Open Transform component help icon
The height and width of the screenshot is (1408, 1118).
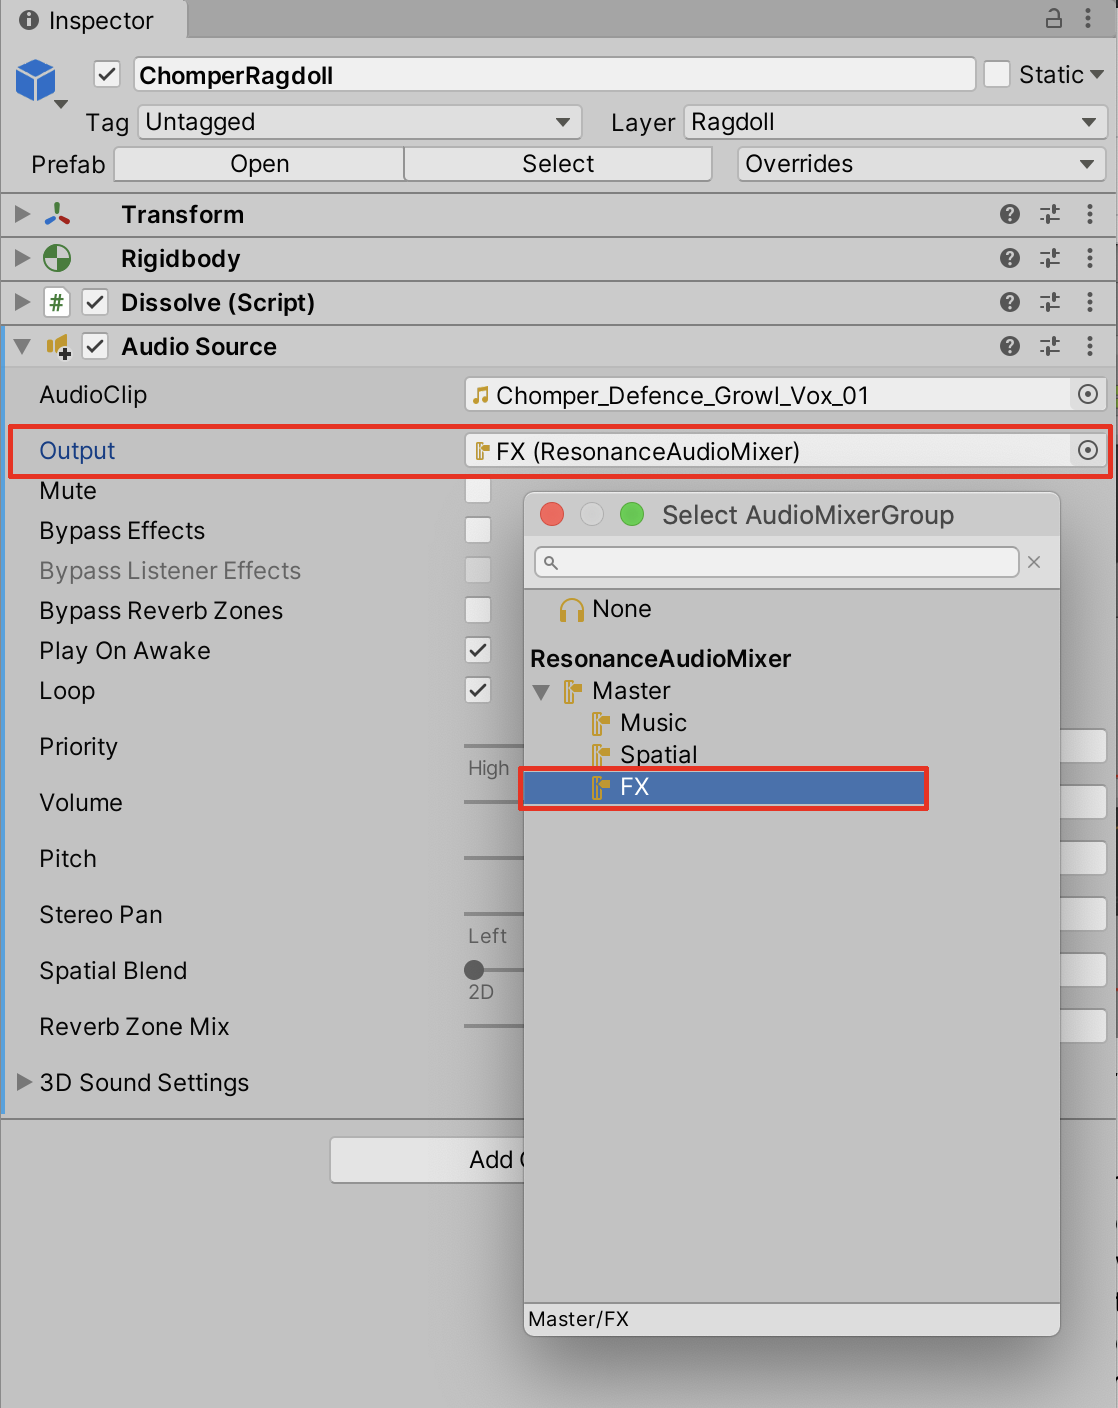[x=1010, y=214]
